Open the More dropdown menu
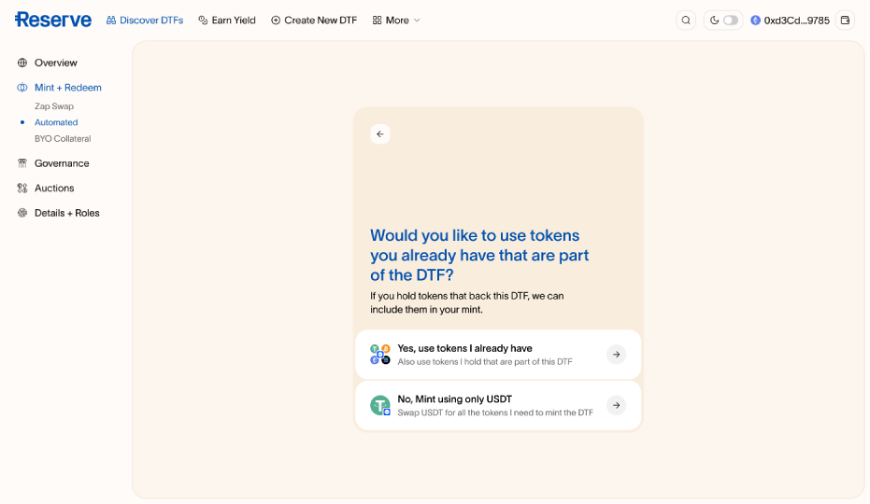 click(x=396, y=20)
